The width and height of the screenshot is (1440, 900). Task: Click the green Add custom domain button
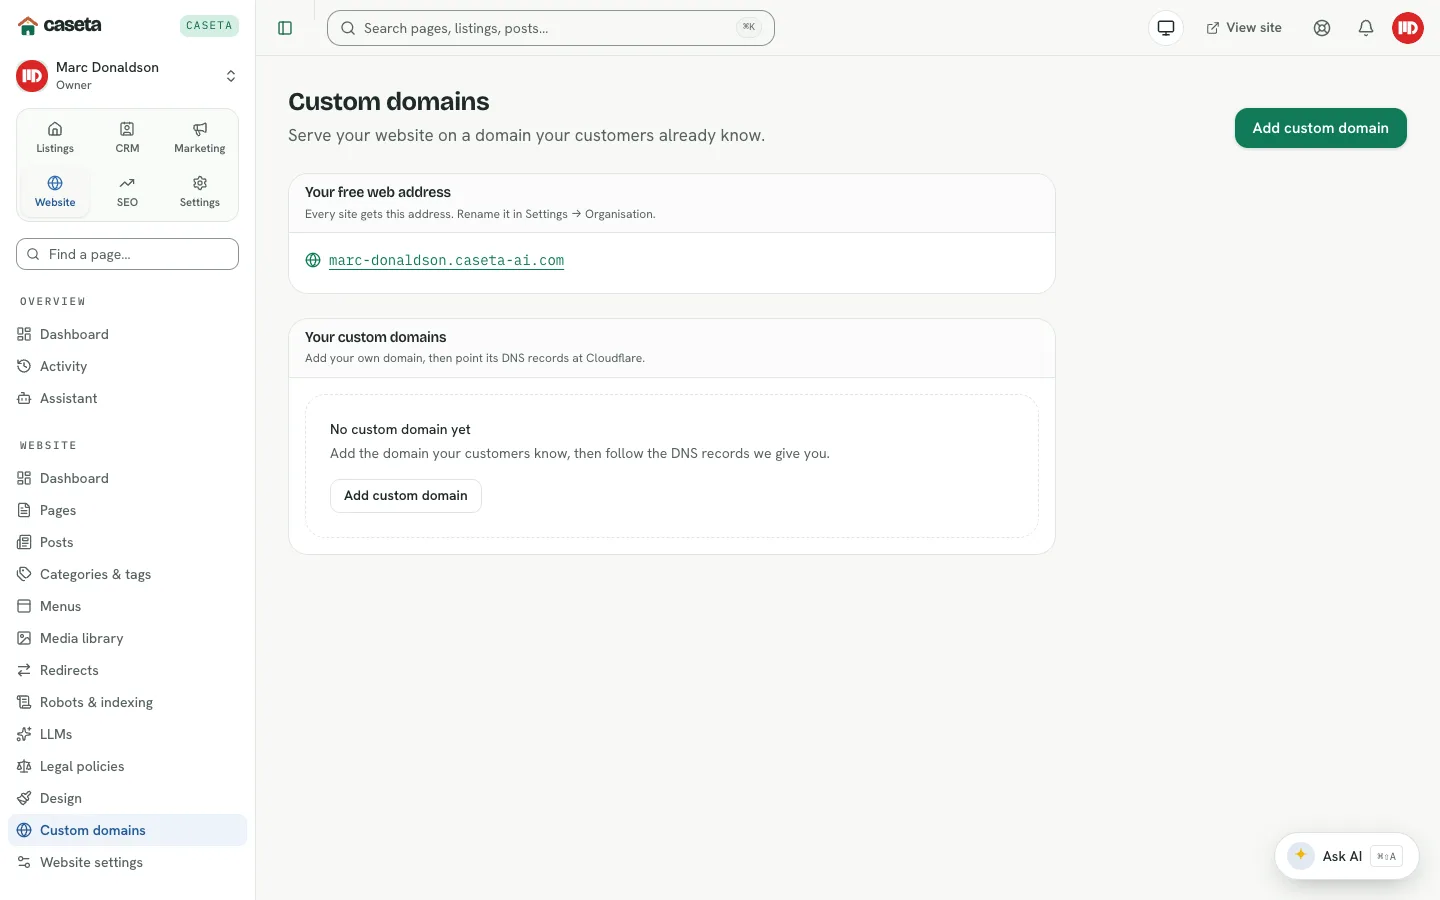[1320, 128]
